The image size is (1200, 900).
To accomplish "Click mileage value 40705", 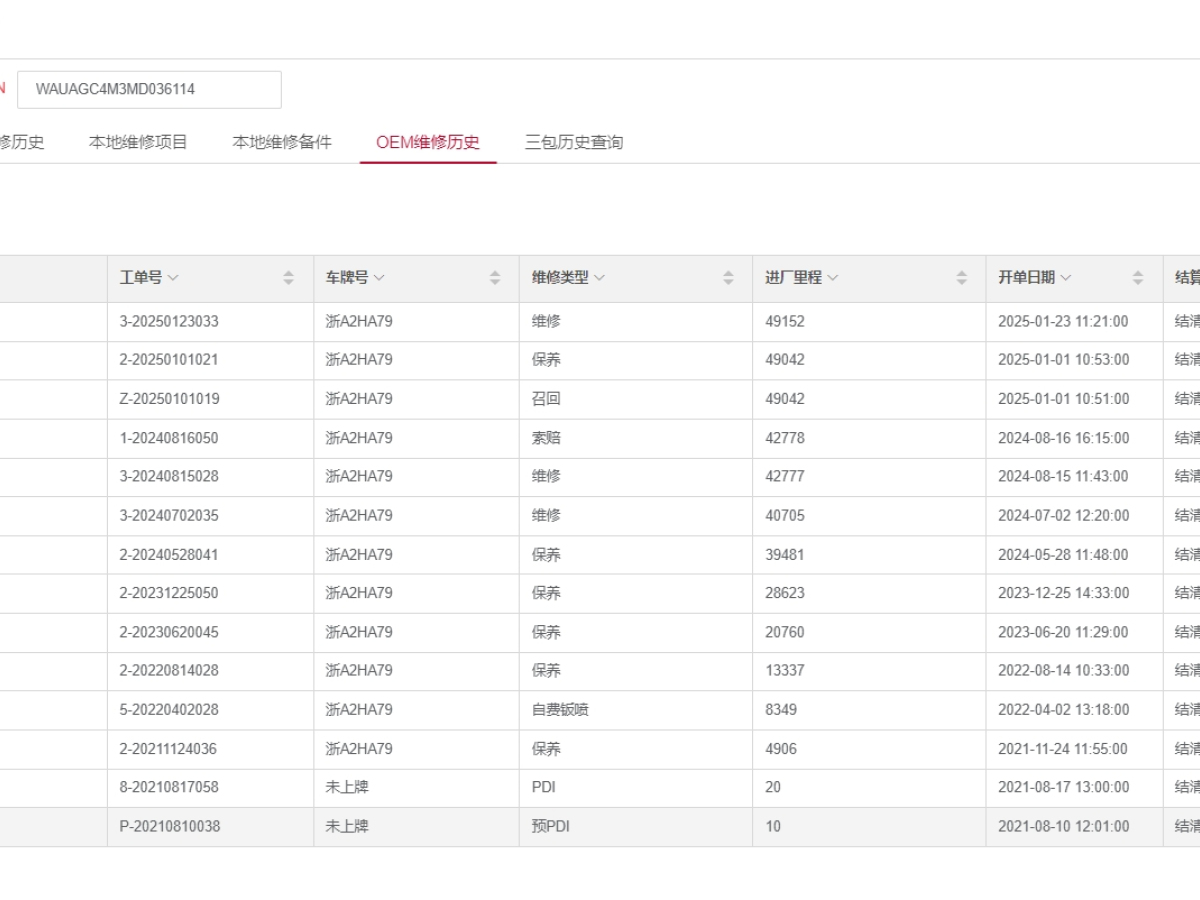I will point(785,515).
